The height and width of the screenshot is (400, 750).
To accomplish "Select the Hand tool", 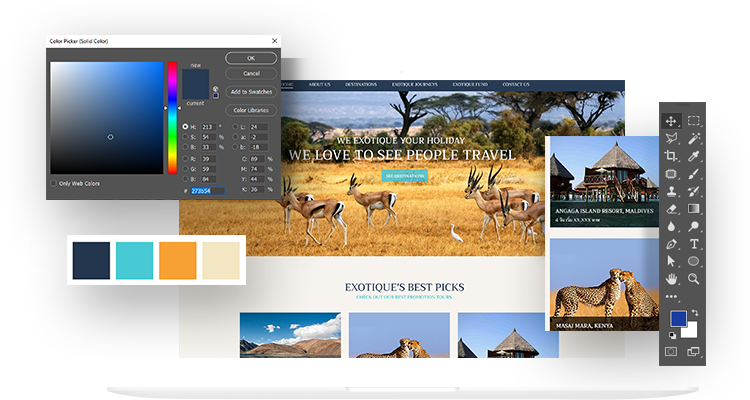I will click(671, 279).
